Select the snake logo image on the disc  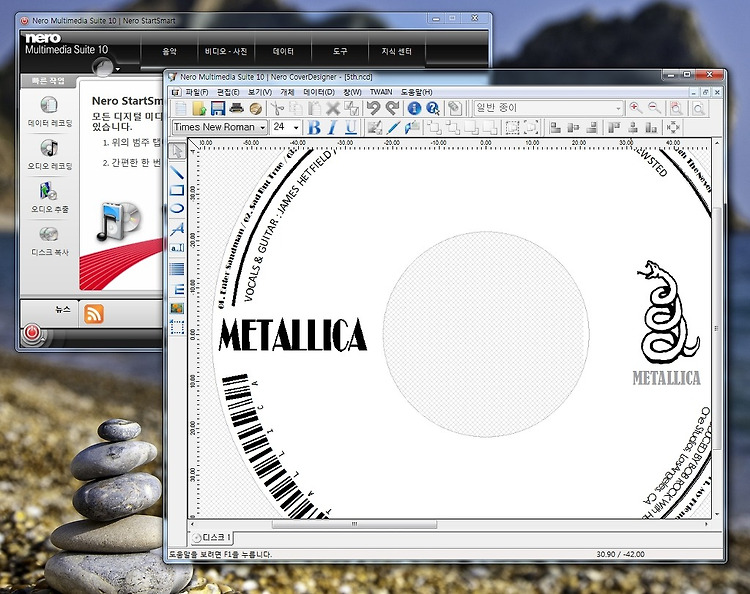pyautogui.click(x=668, y=312)
